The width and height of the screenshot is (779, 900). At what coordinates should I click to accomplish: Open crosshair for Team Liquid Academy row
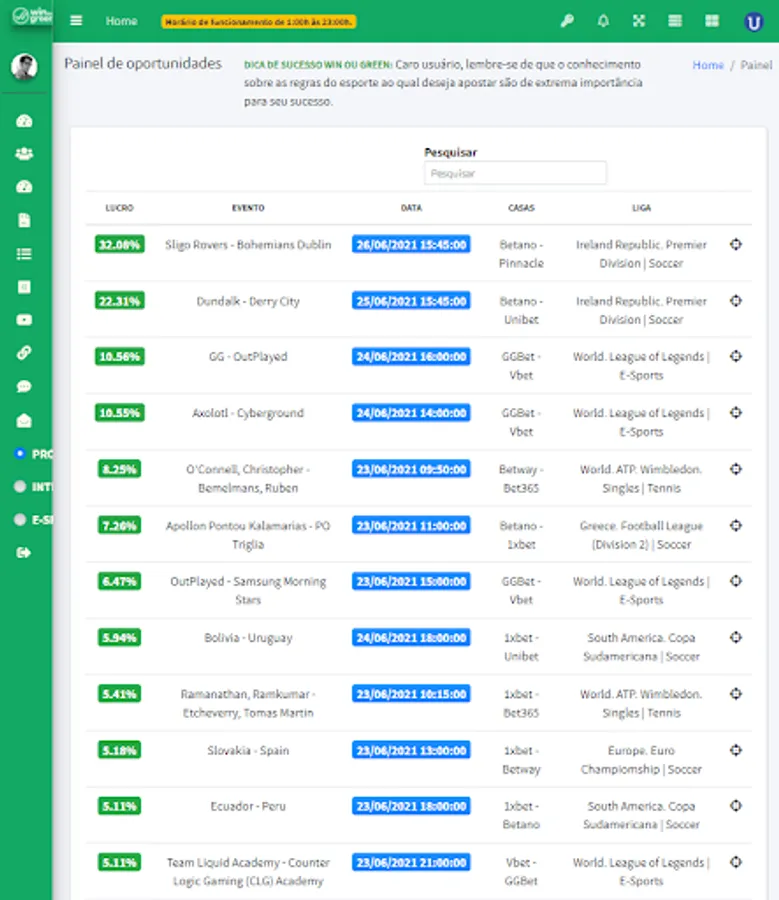[x=736, y=862]
